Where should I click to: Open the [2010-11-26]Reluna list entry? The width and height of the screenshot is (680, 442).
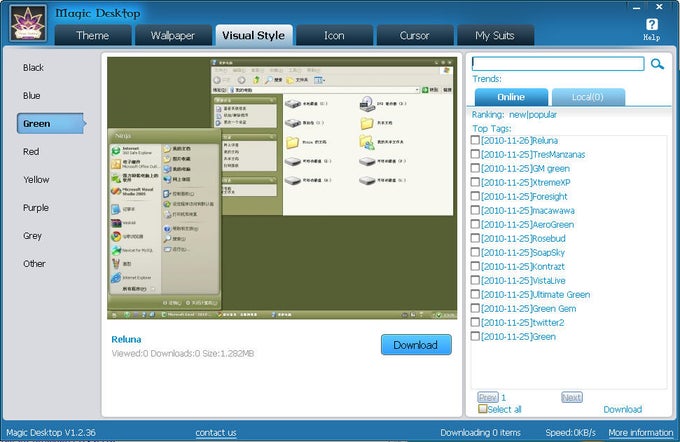click(520, 141)
